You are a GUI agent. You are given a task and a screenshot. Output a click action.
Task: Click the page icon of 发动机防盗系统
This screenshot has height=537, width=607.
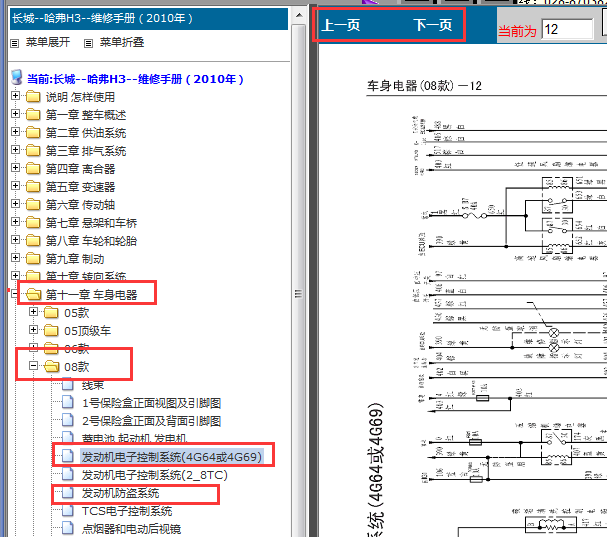click(68, 492)
